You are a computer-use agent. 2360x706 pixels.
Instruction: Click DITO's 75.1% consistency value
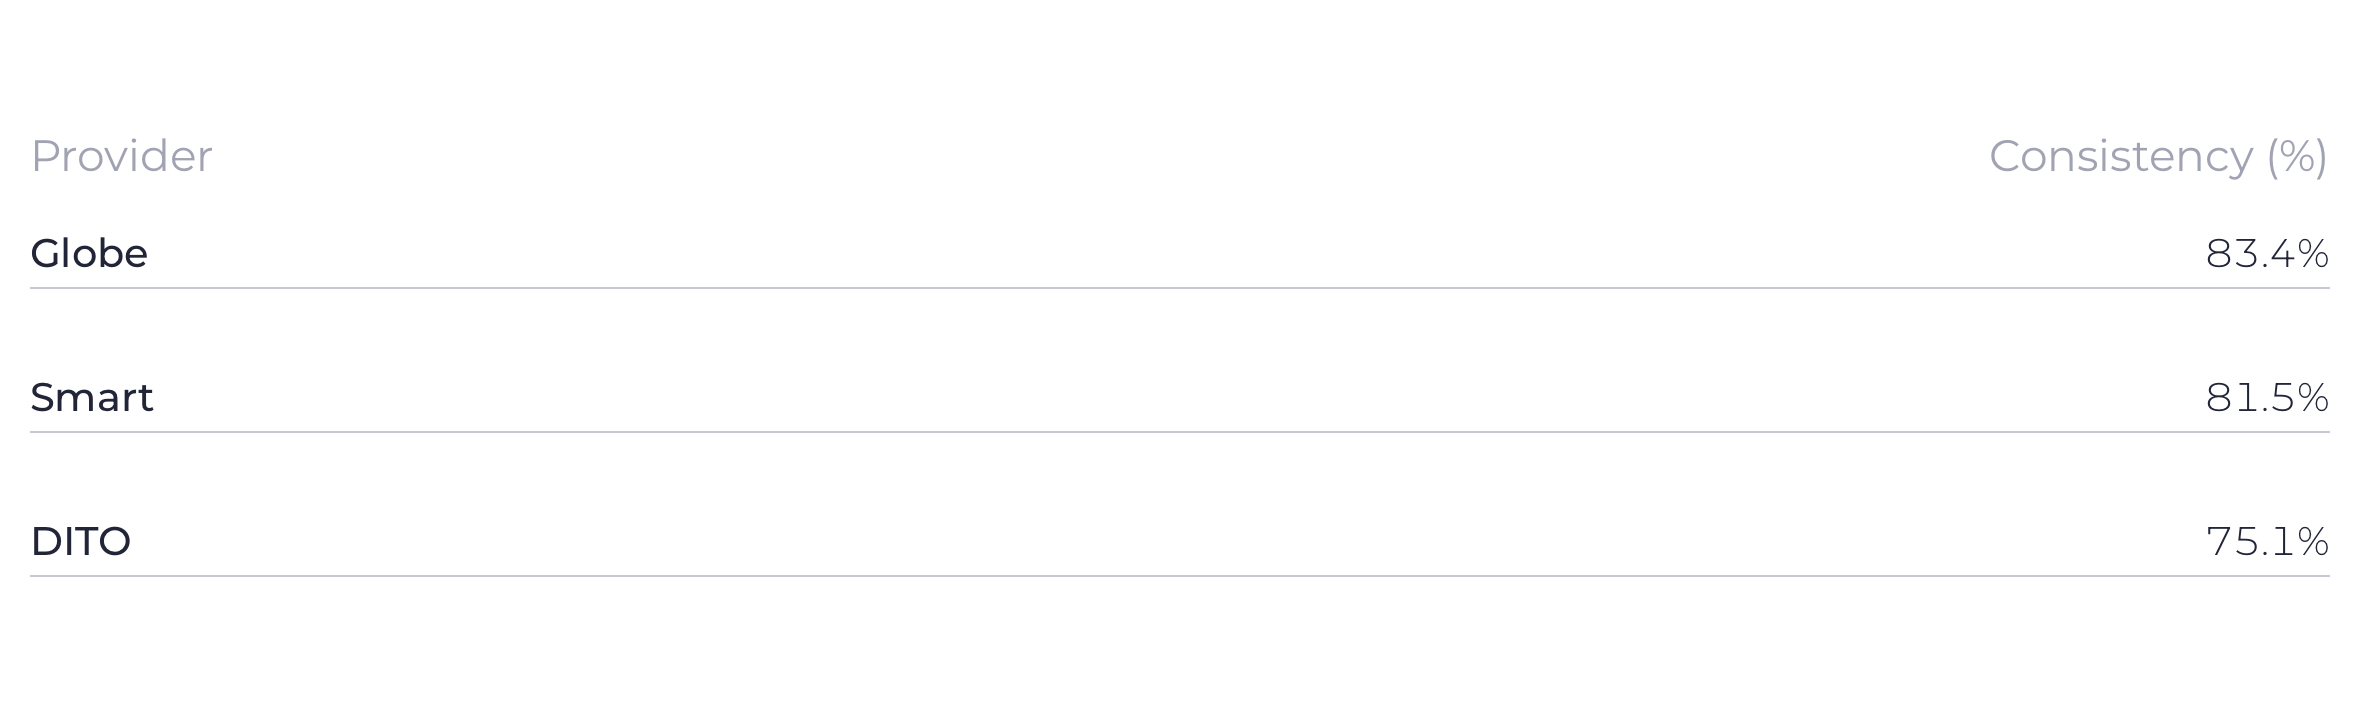click(x=2267, y=541)
